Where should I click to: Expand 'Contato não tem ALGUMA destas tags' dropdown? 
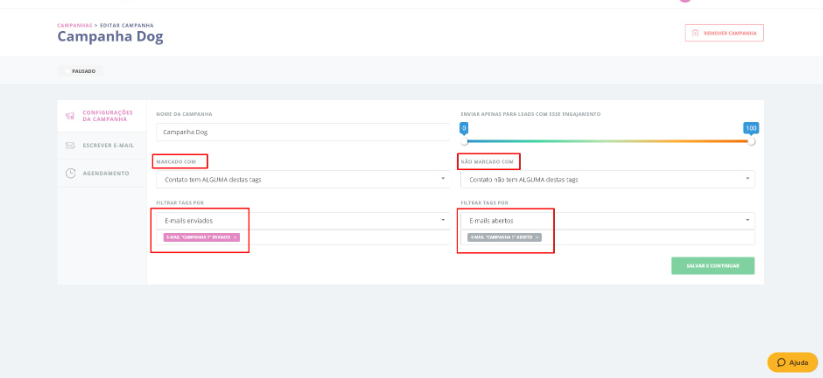[x=608, y=179]
